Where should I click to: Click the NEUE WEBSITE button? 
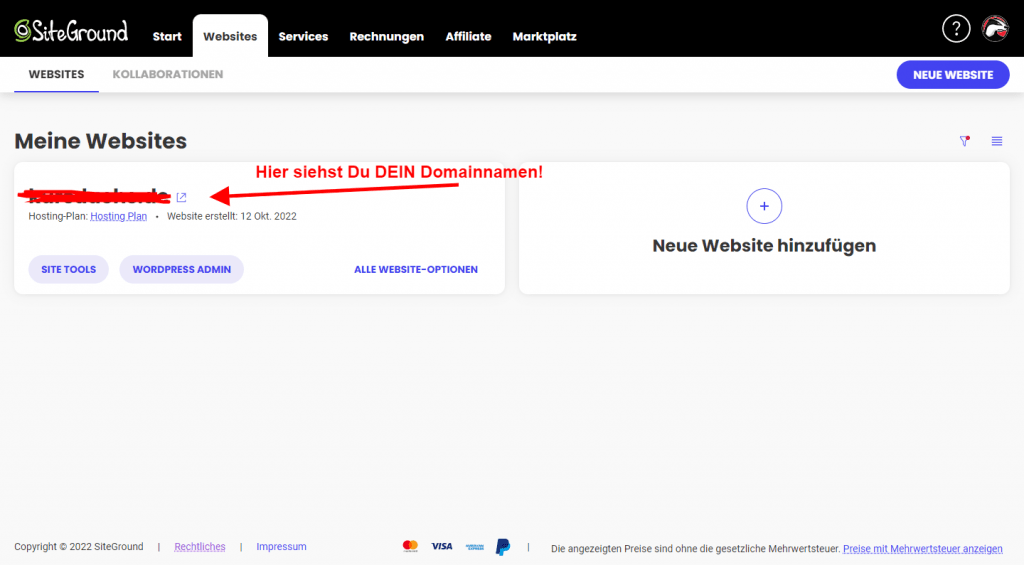coord(953,75)
